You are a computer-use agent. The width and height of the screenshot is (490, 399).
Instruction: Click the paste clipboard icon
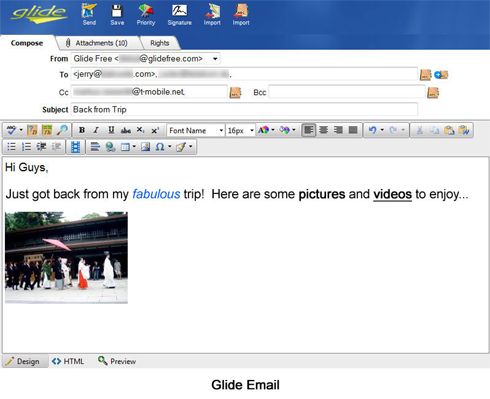click(x=449, y=130)
